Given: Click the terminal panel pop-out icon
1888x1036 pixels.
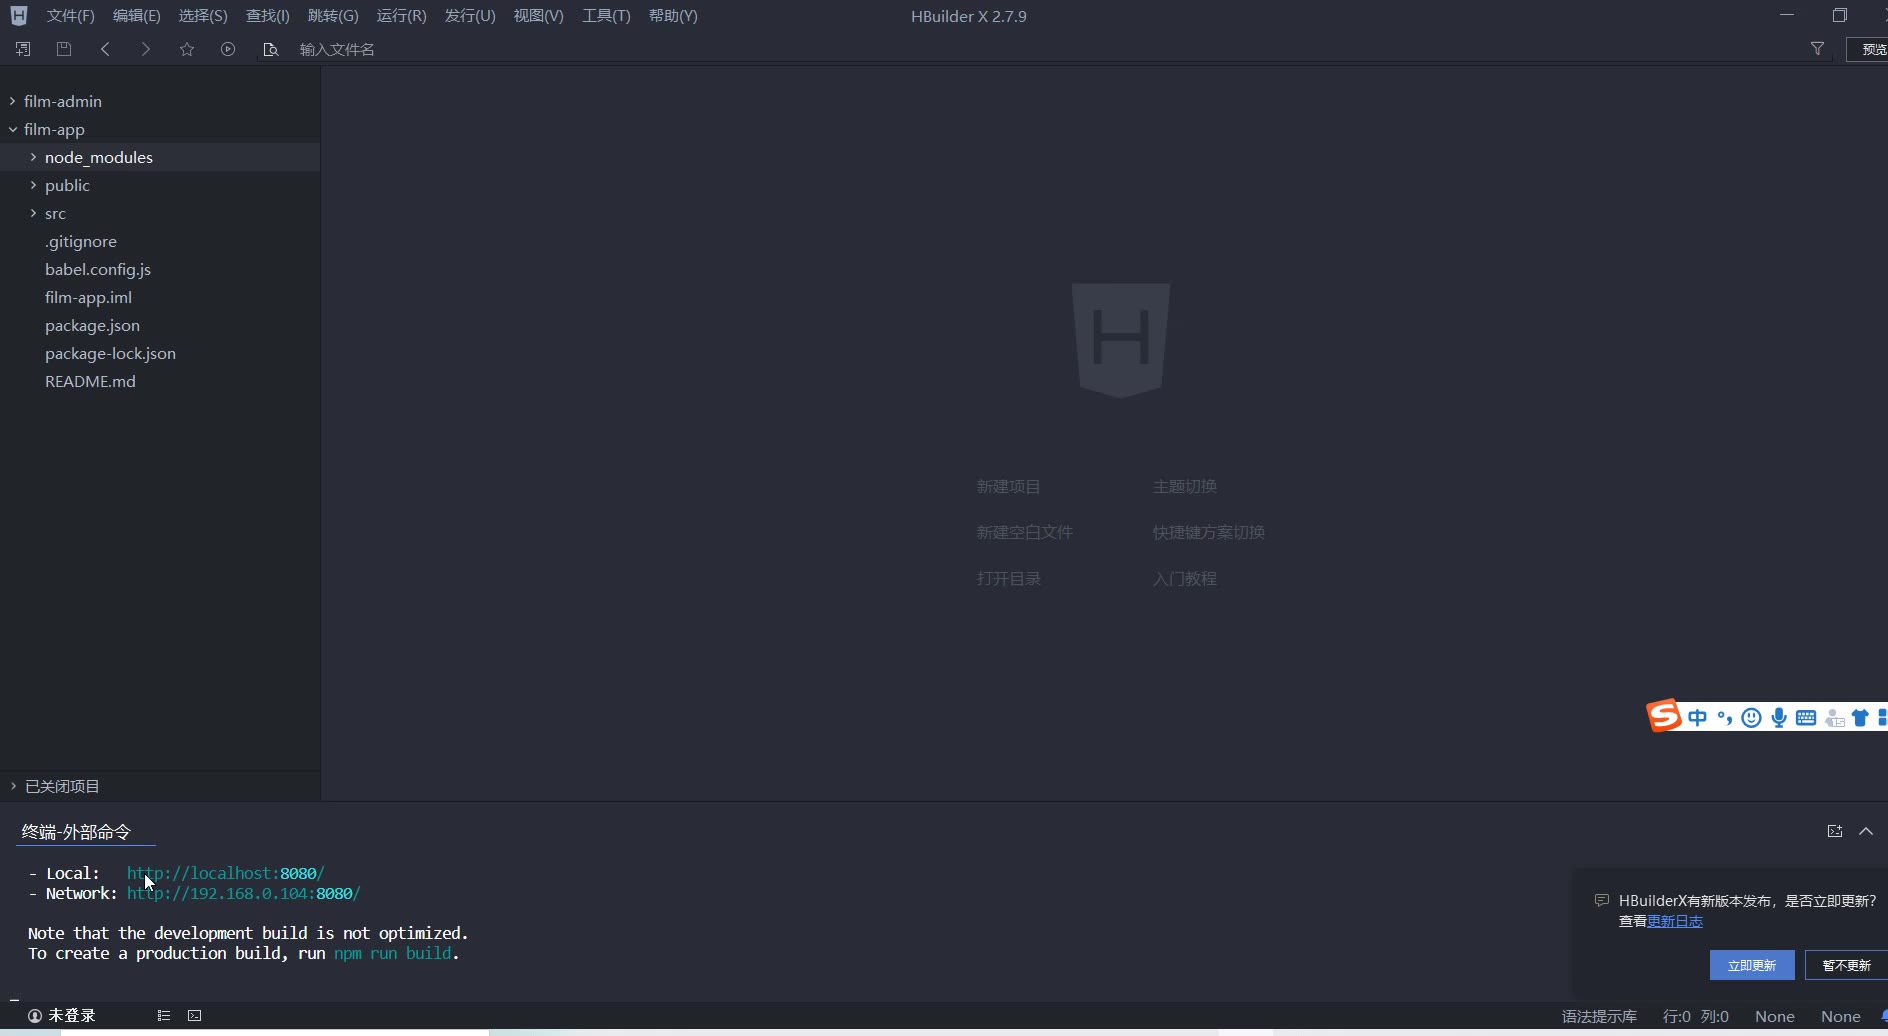Looking at the screenshot, I should pyautogui.click(x=1835, y=831).
